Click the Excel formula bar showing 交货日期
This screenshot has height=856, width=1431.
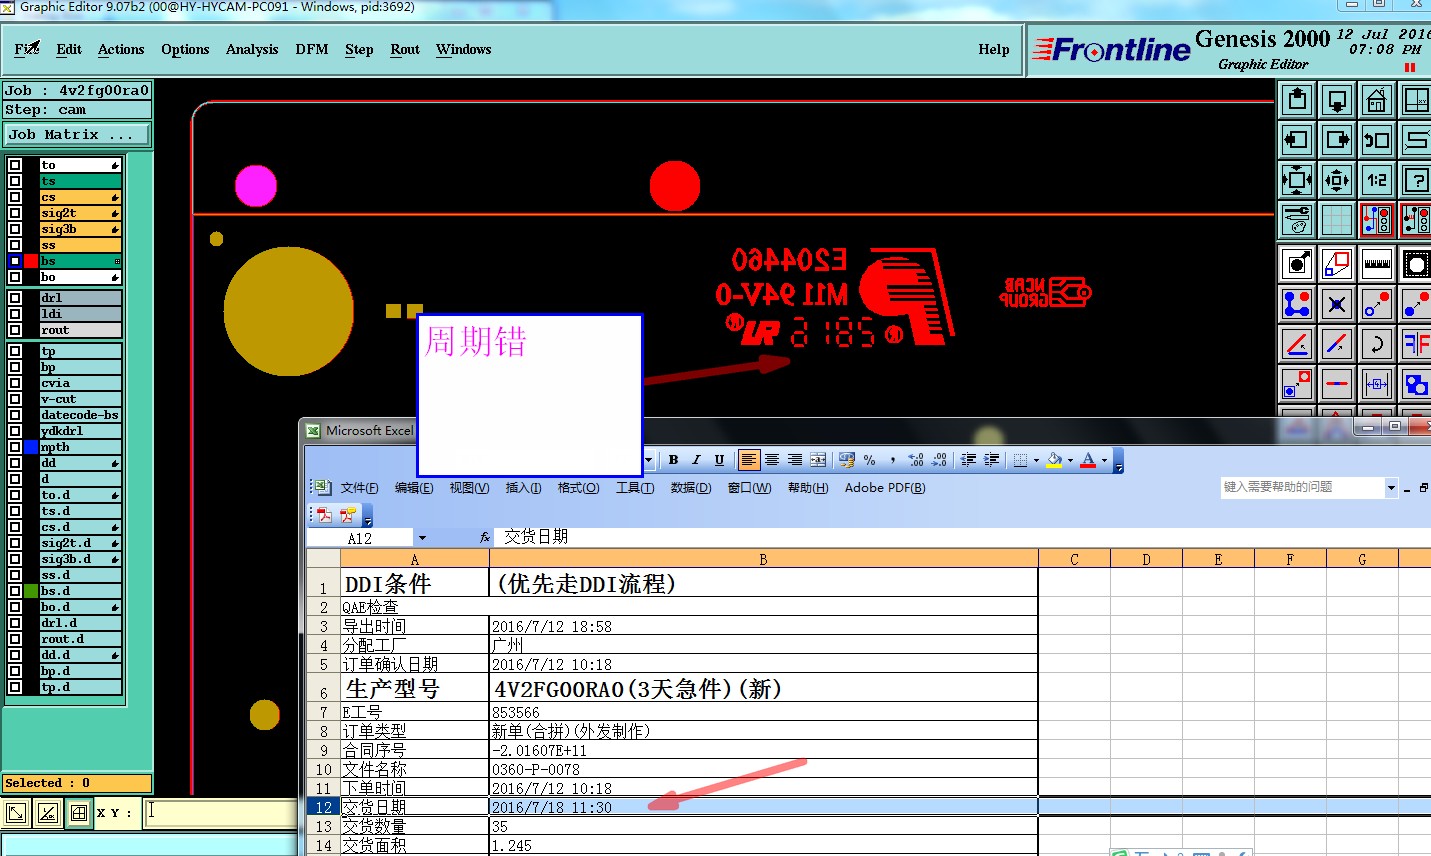tap(960, 538)
